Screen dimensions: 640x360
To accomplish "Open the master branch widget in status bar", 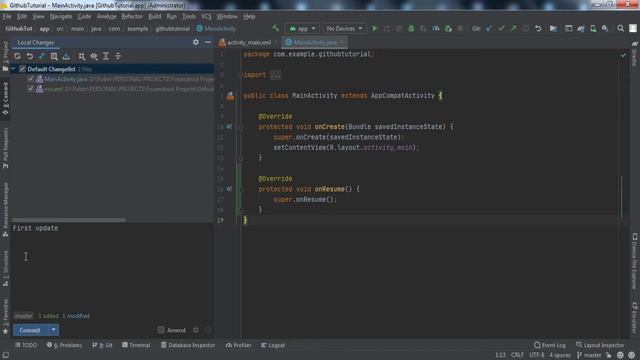I will [x=589, y=355].
